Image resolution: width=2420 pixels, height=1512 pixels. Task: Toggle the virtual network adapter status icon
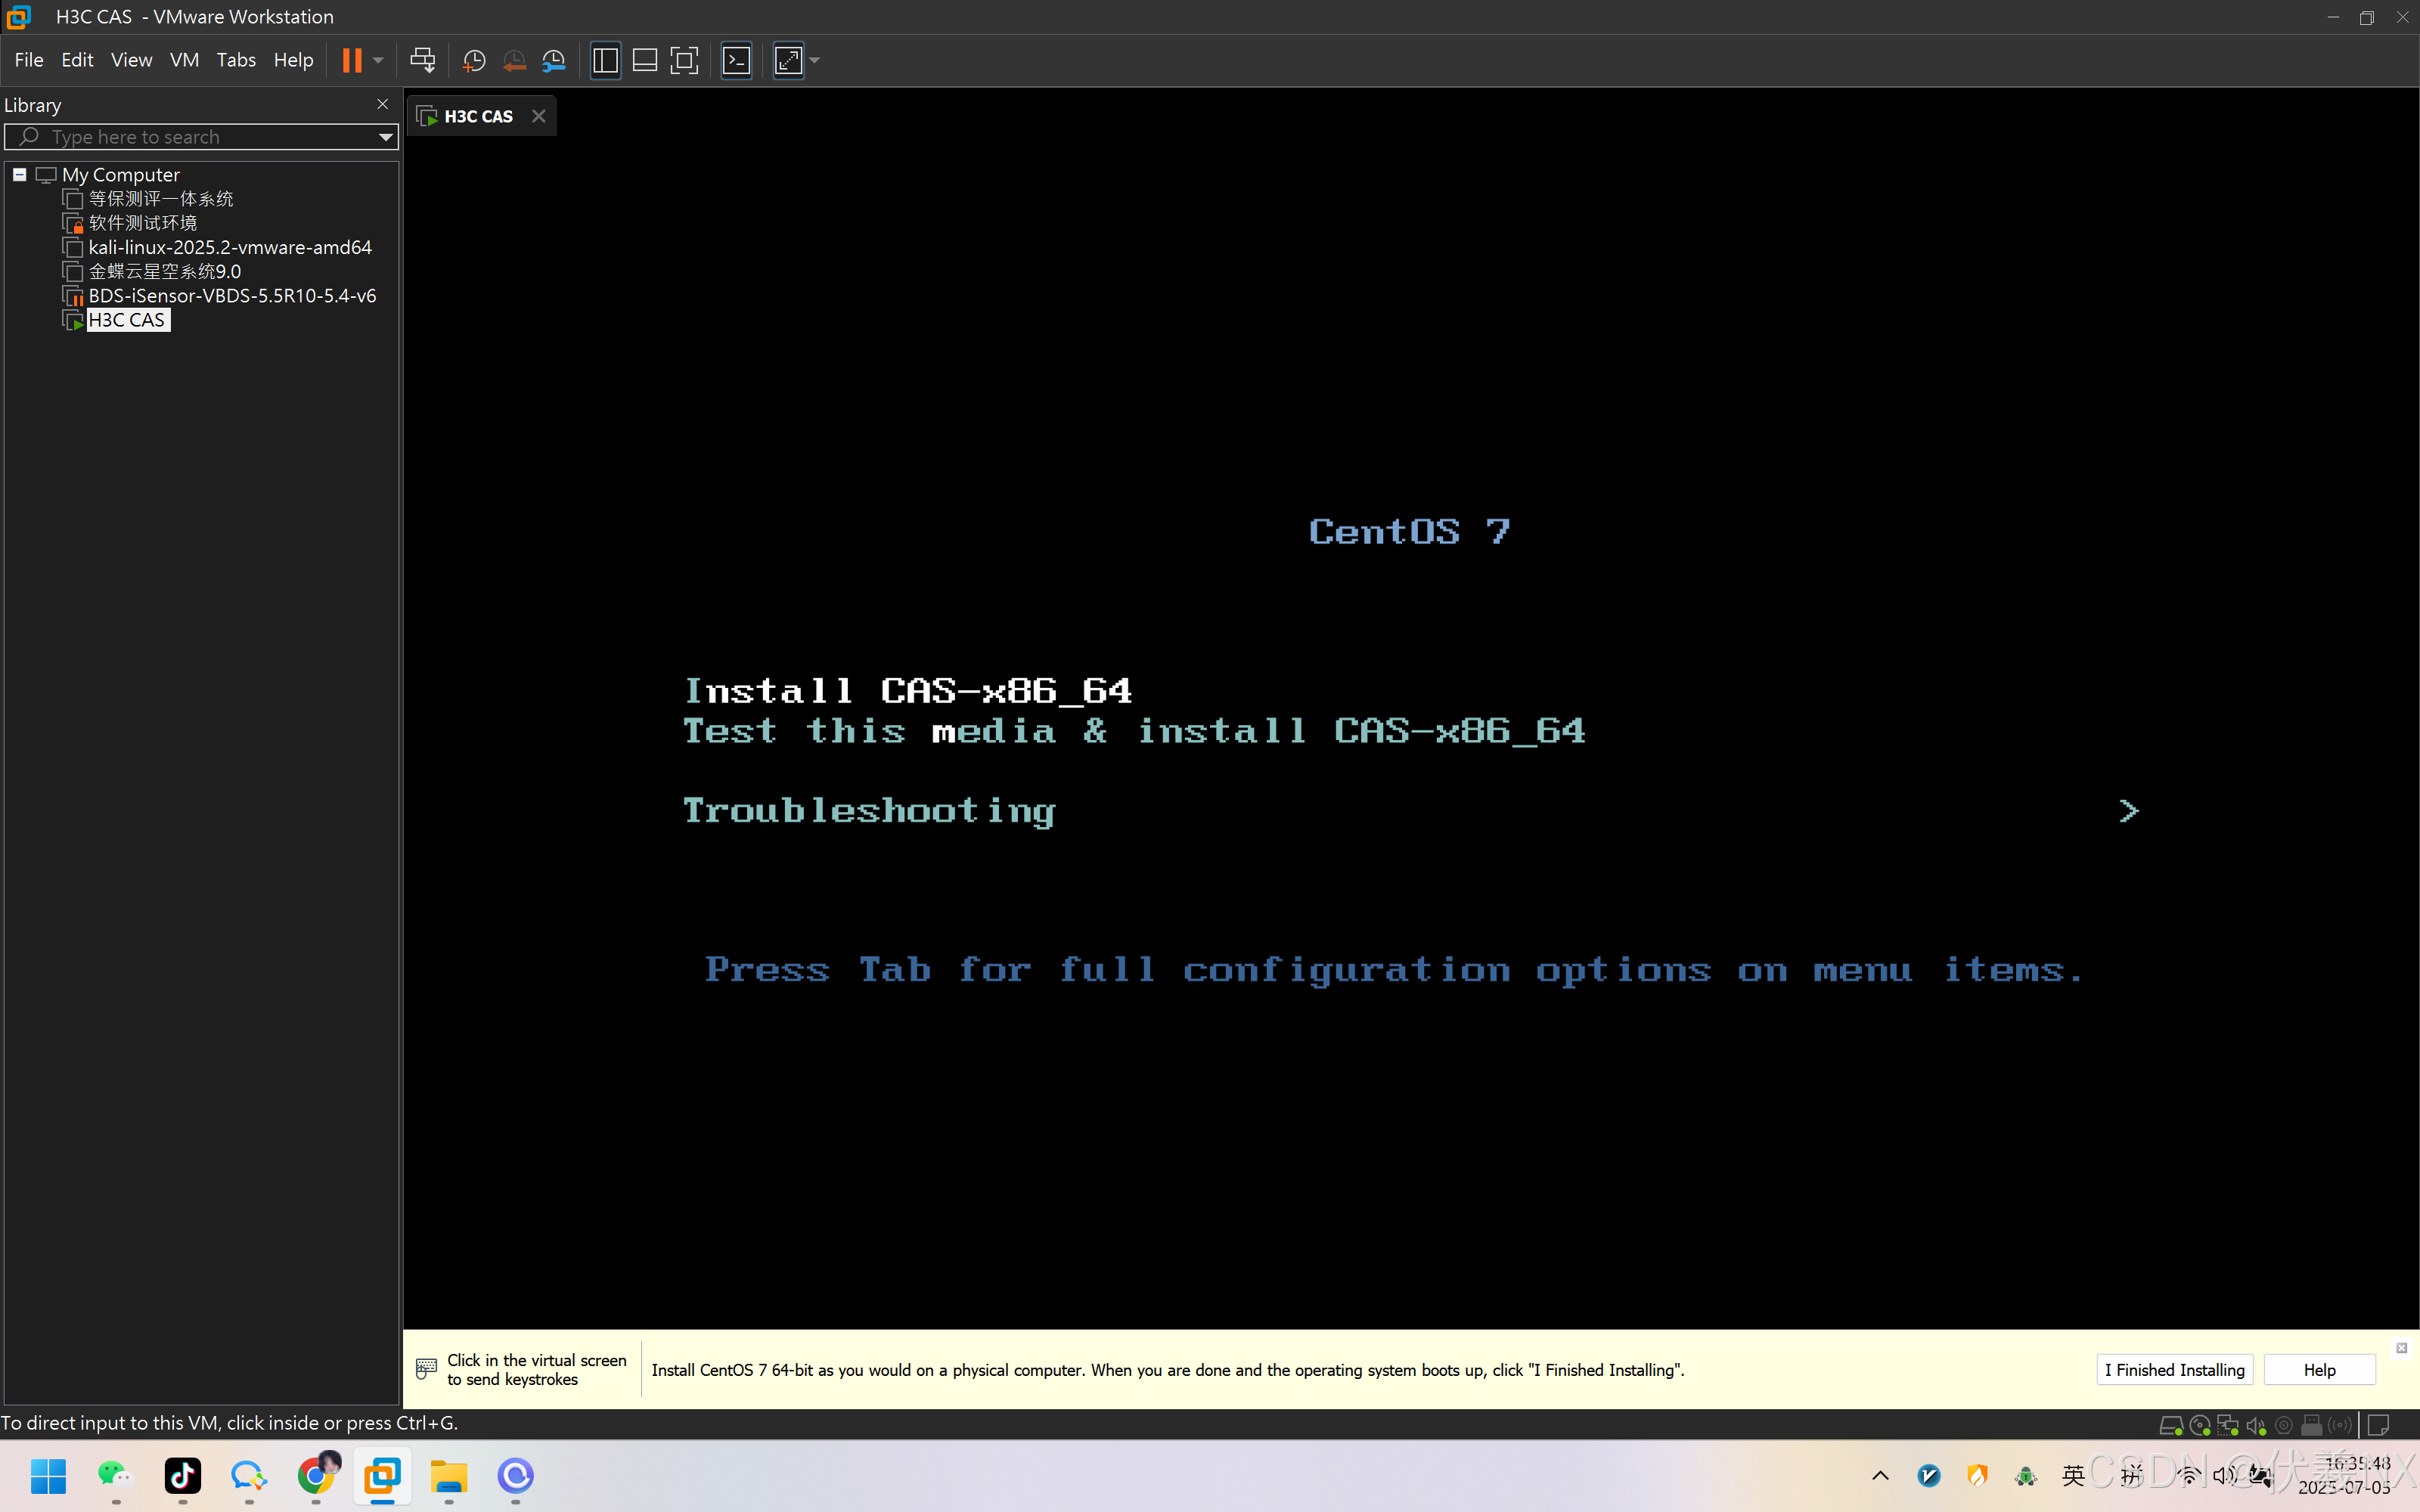coord(2228,1425)
